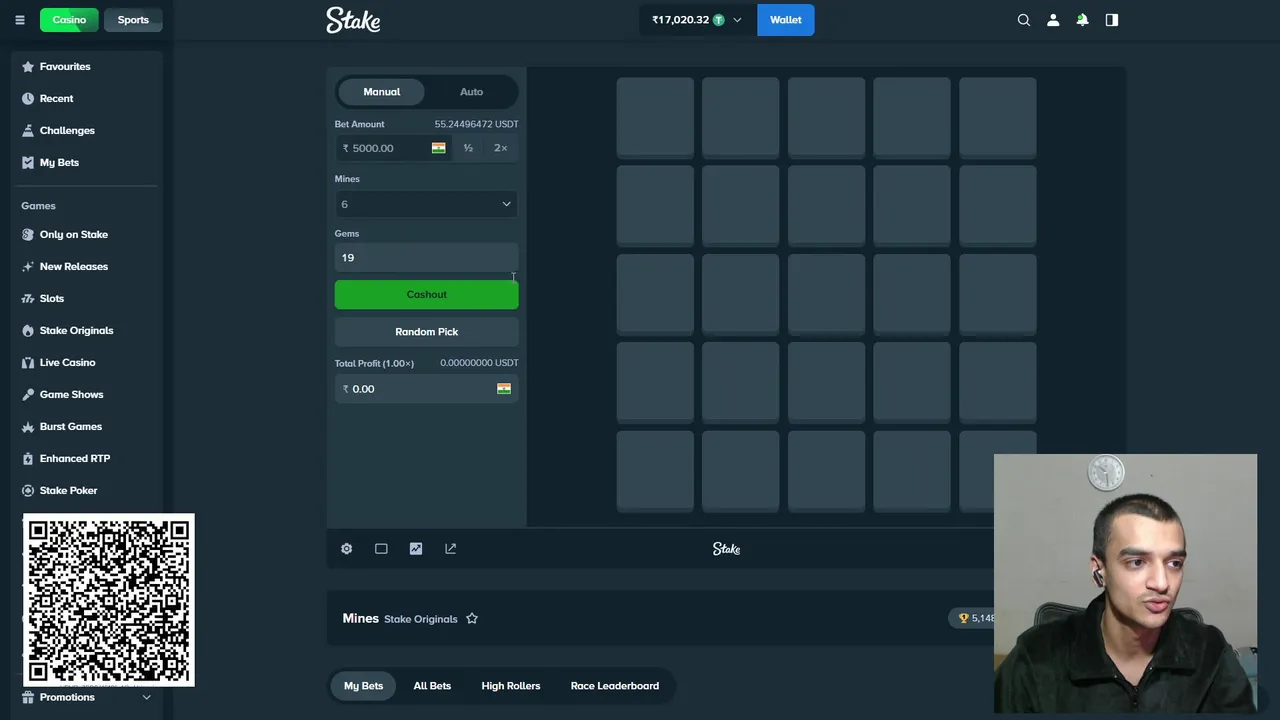
Task: Open live stats chart icon
Action: coord(416,549)
